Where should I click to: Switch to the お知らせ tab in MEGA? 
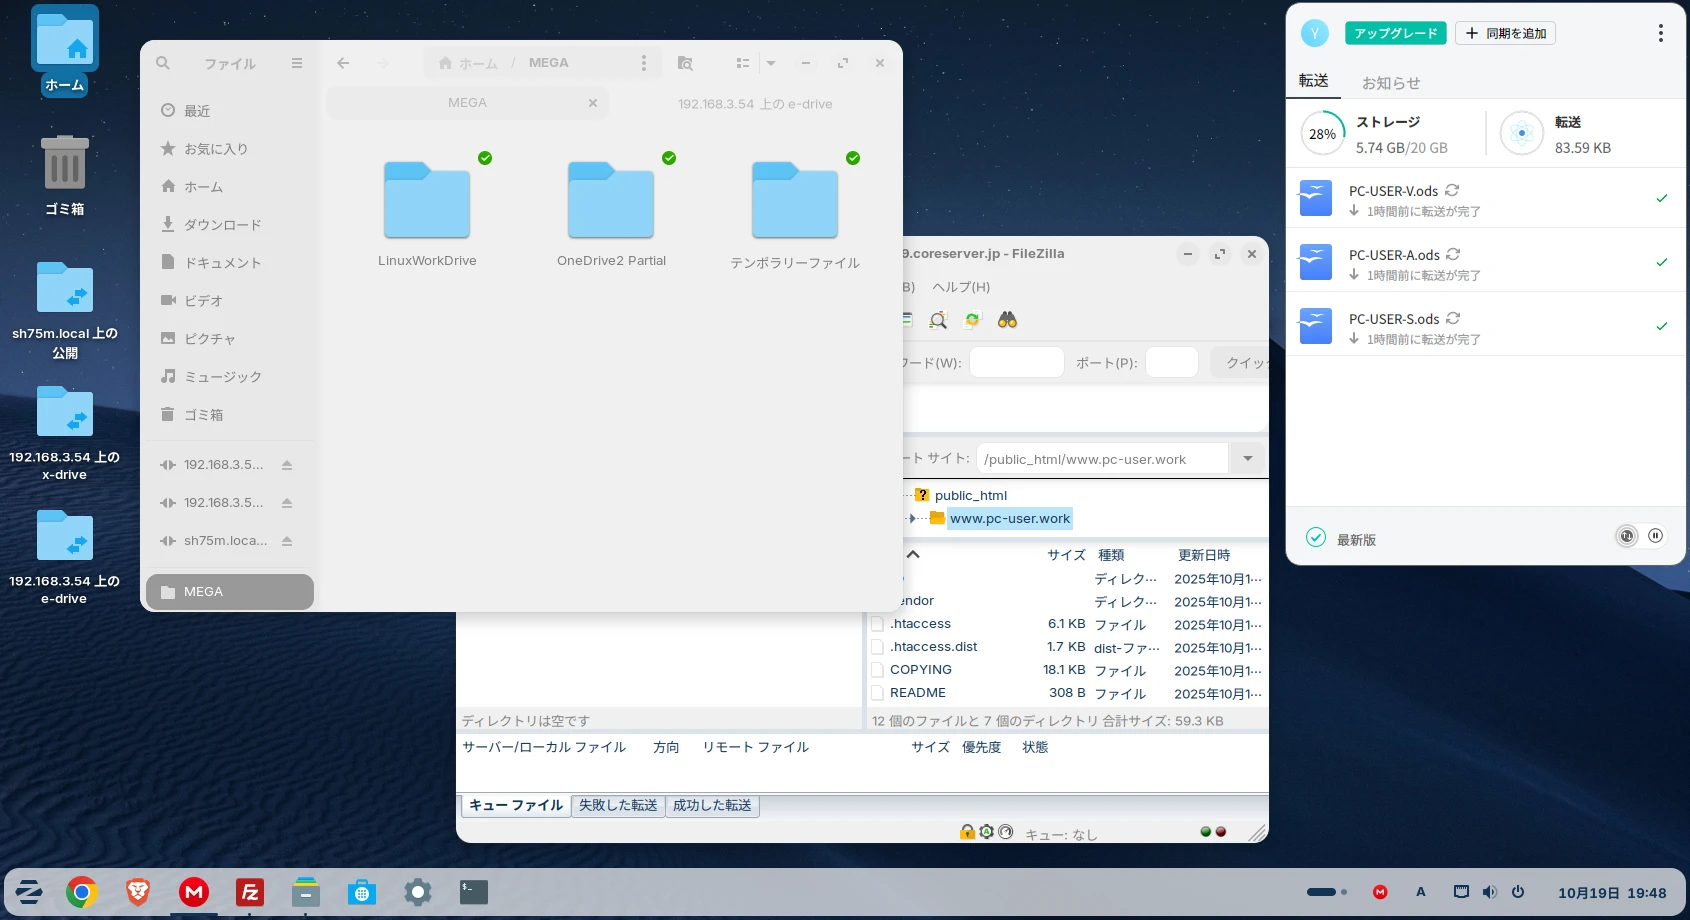pyautogui.click(x=1390, y=83)
